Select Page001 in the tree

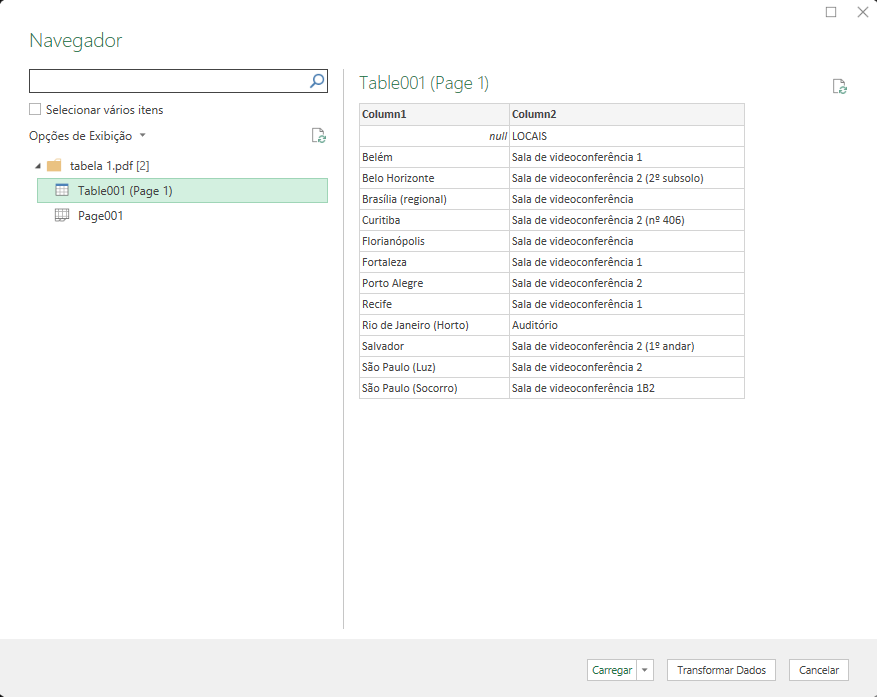click(x=100, y=216)
